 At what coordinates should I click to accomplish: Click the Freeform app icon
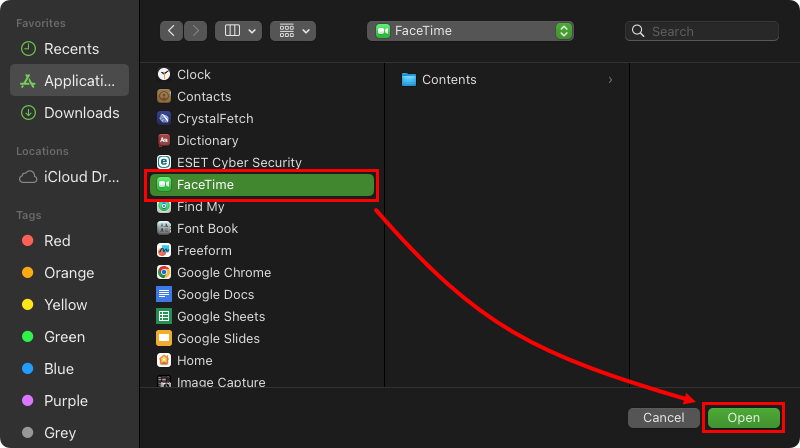click(x=164, y=251)
